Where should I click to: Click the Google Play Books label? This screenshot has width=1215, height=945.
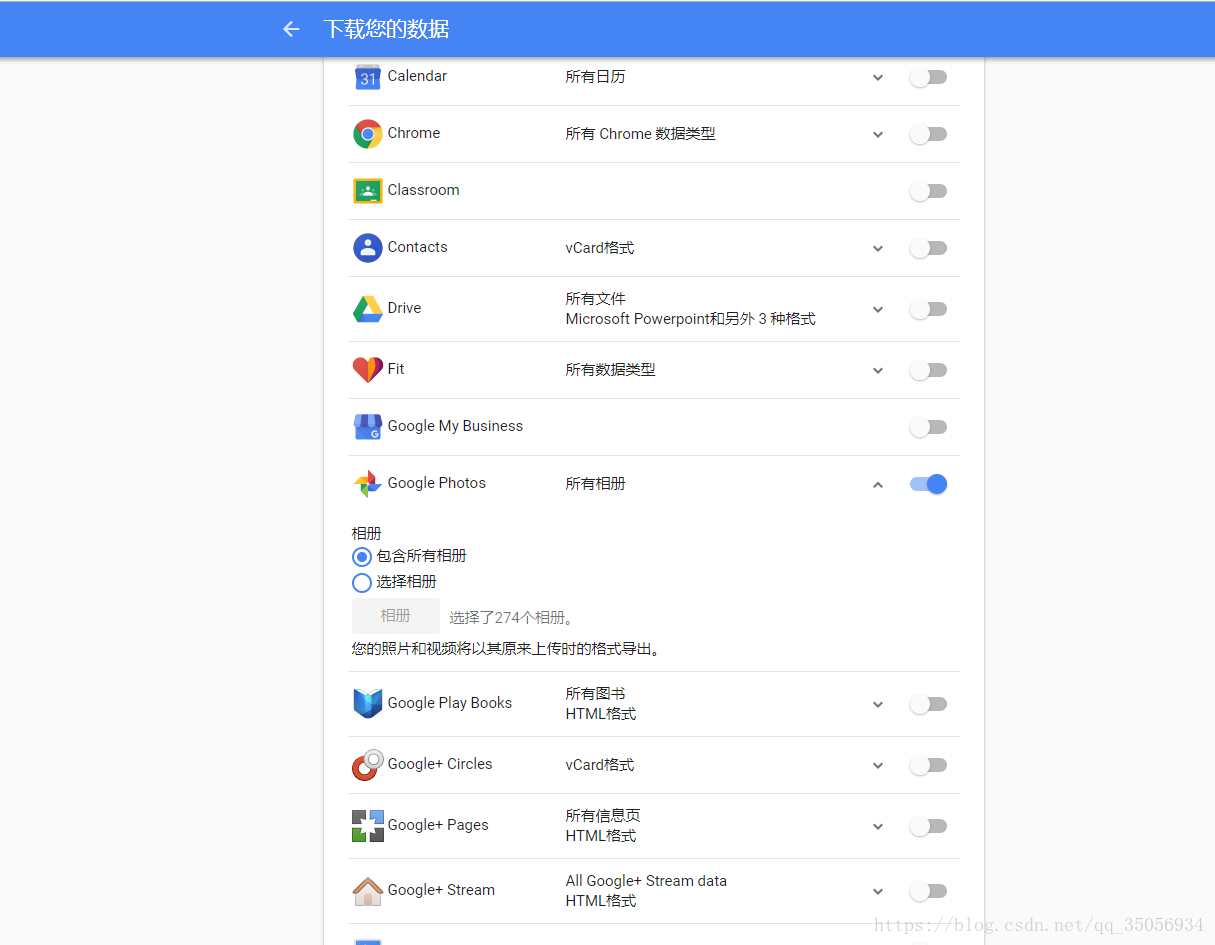(450, 703)
